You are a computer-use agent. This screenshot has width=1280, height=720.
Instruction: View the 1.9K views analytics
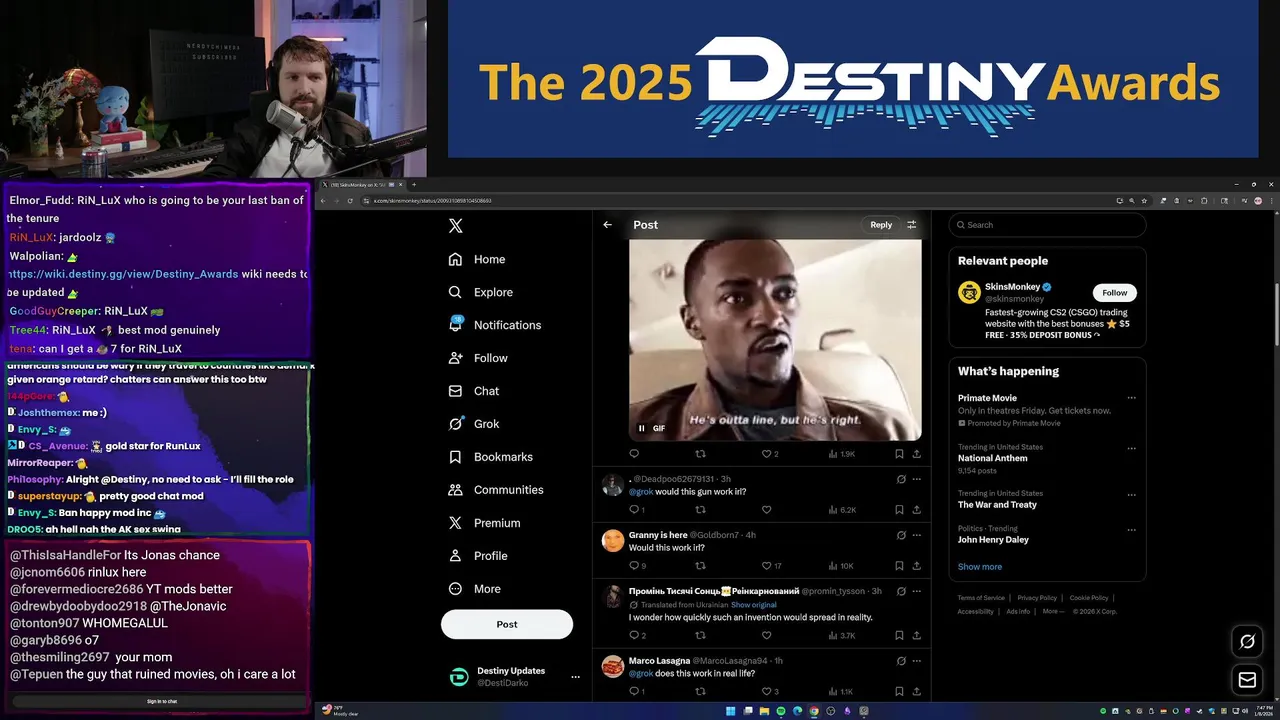841,454
